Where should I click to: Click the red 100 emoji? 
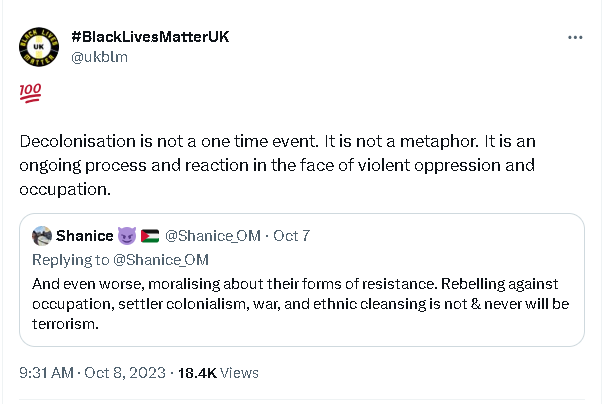[x=28, y=92]
